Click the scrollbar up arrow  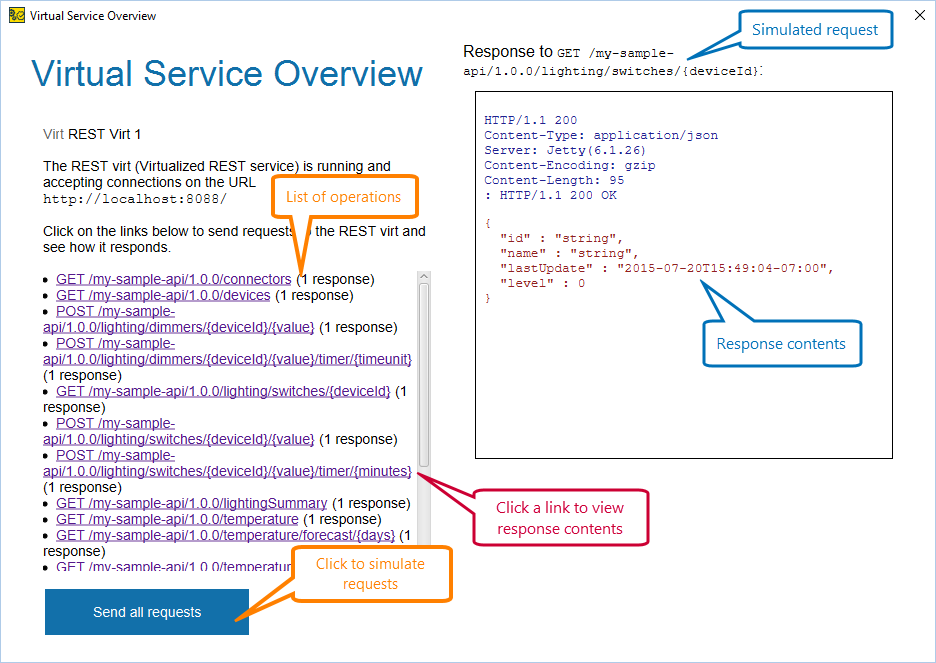pos(424,272)
